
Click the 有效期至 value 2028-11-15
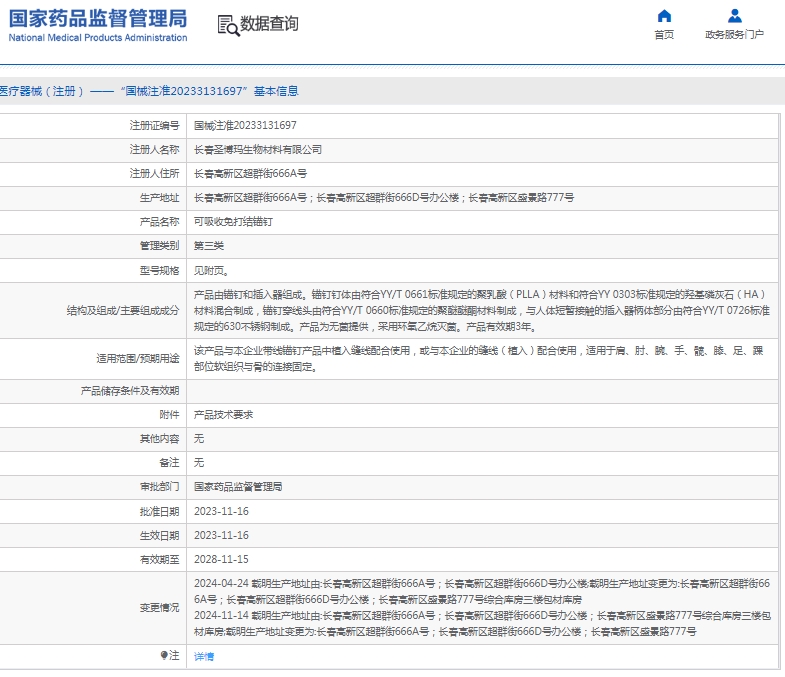pyautogui.click(x=221, y=559)
